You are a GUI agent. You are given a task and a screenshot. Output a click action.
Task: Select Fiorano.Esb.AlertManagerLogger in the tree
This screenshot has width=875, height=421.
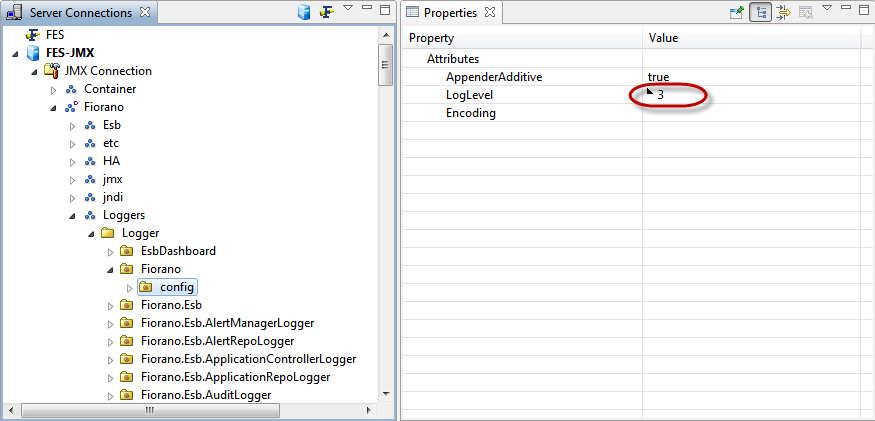point(227,323)
